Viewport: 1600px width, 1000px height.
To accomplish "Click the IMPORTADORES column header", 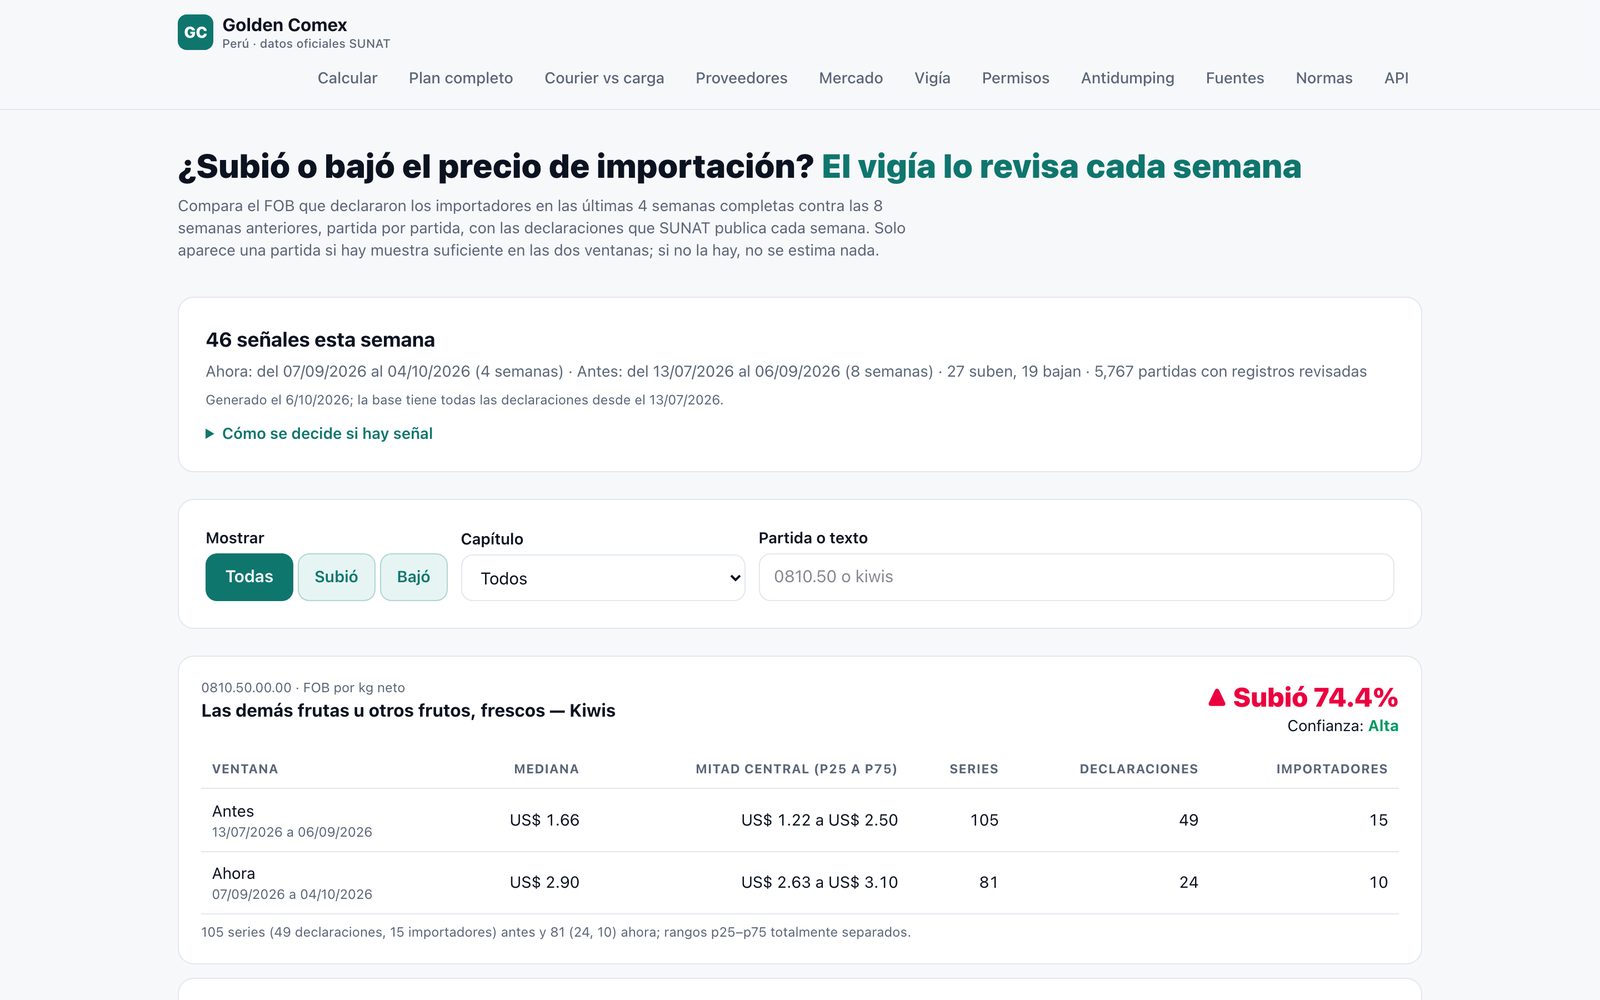I will 1332,769.
